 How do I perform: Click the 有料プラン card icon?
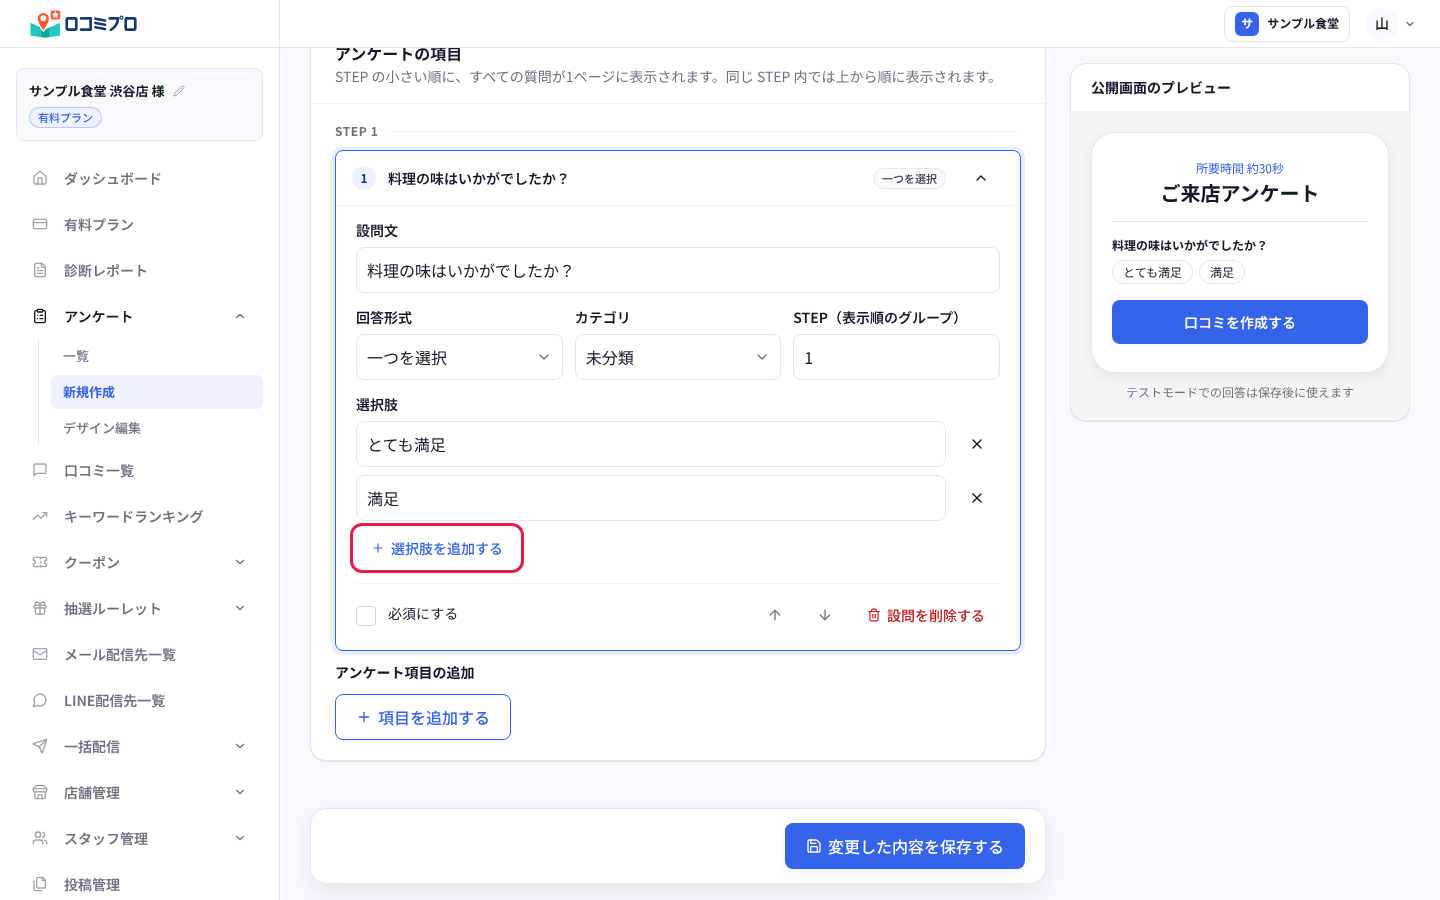coord(40,224)
